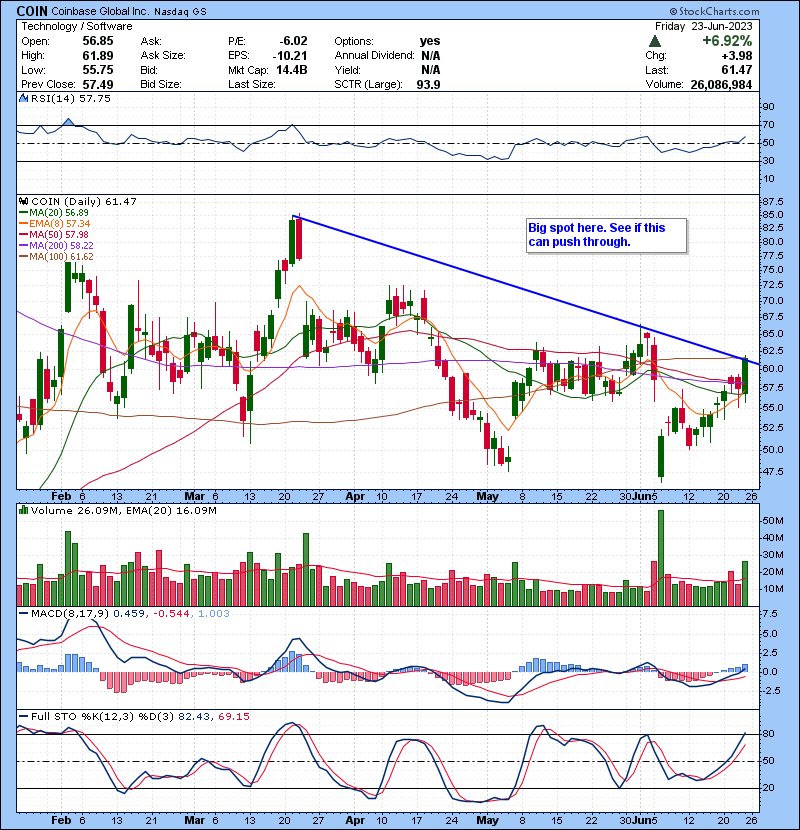Click the MACD histogram value 1.003

tap(213, 614)
